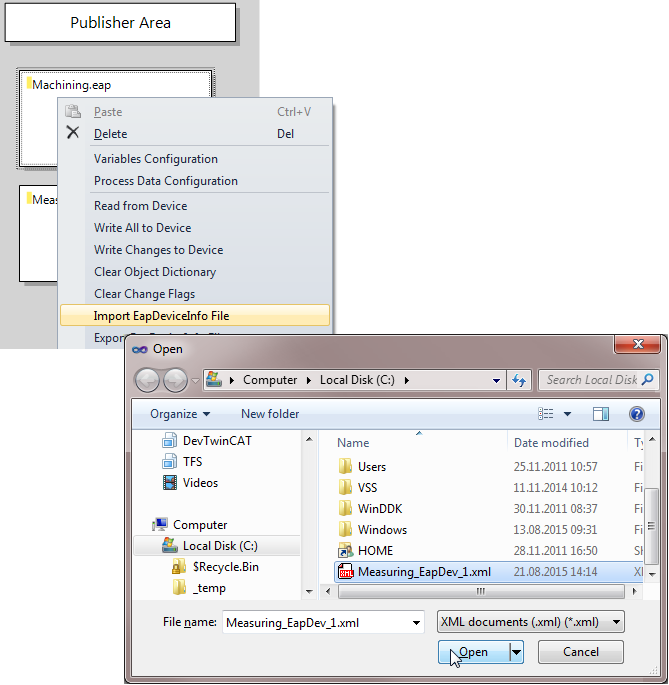Choose Delete from the context menu
Image resolution: width=669 pixels, height=685 pixels.
click(195, 134)
